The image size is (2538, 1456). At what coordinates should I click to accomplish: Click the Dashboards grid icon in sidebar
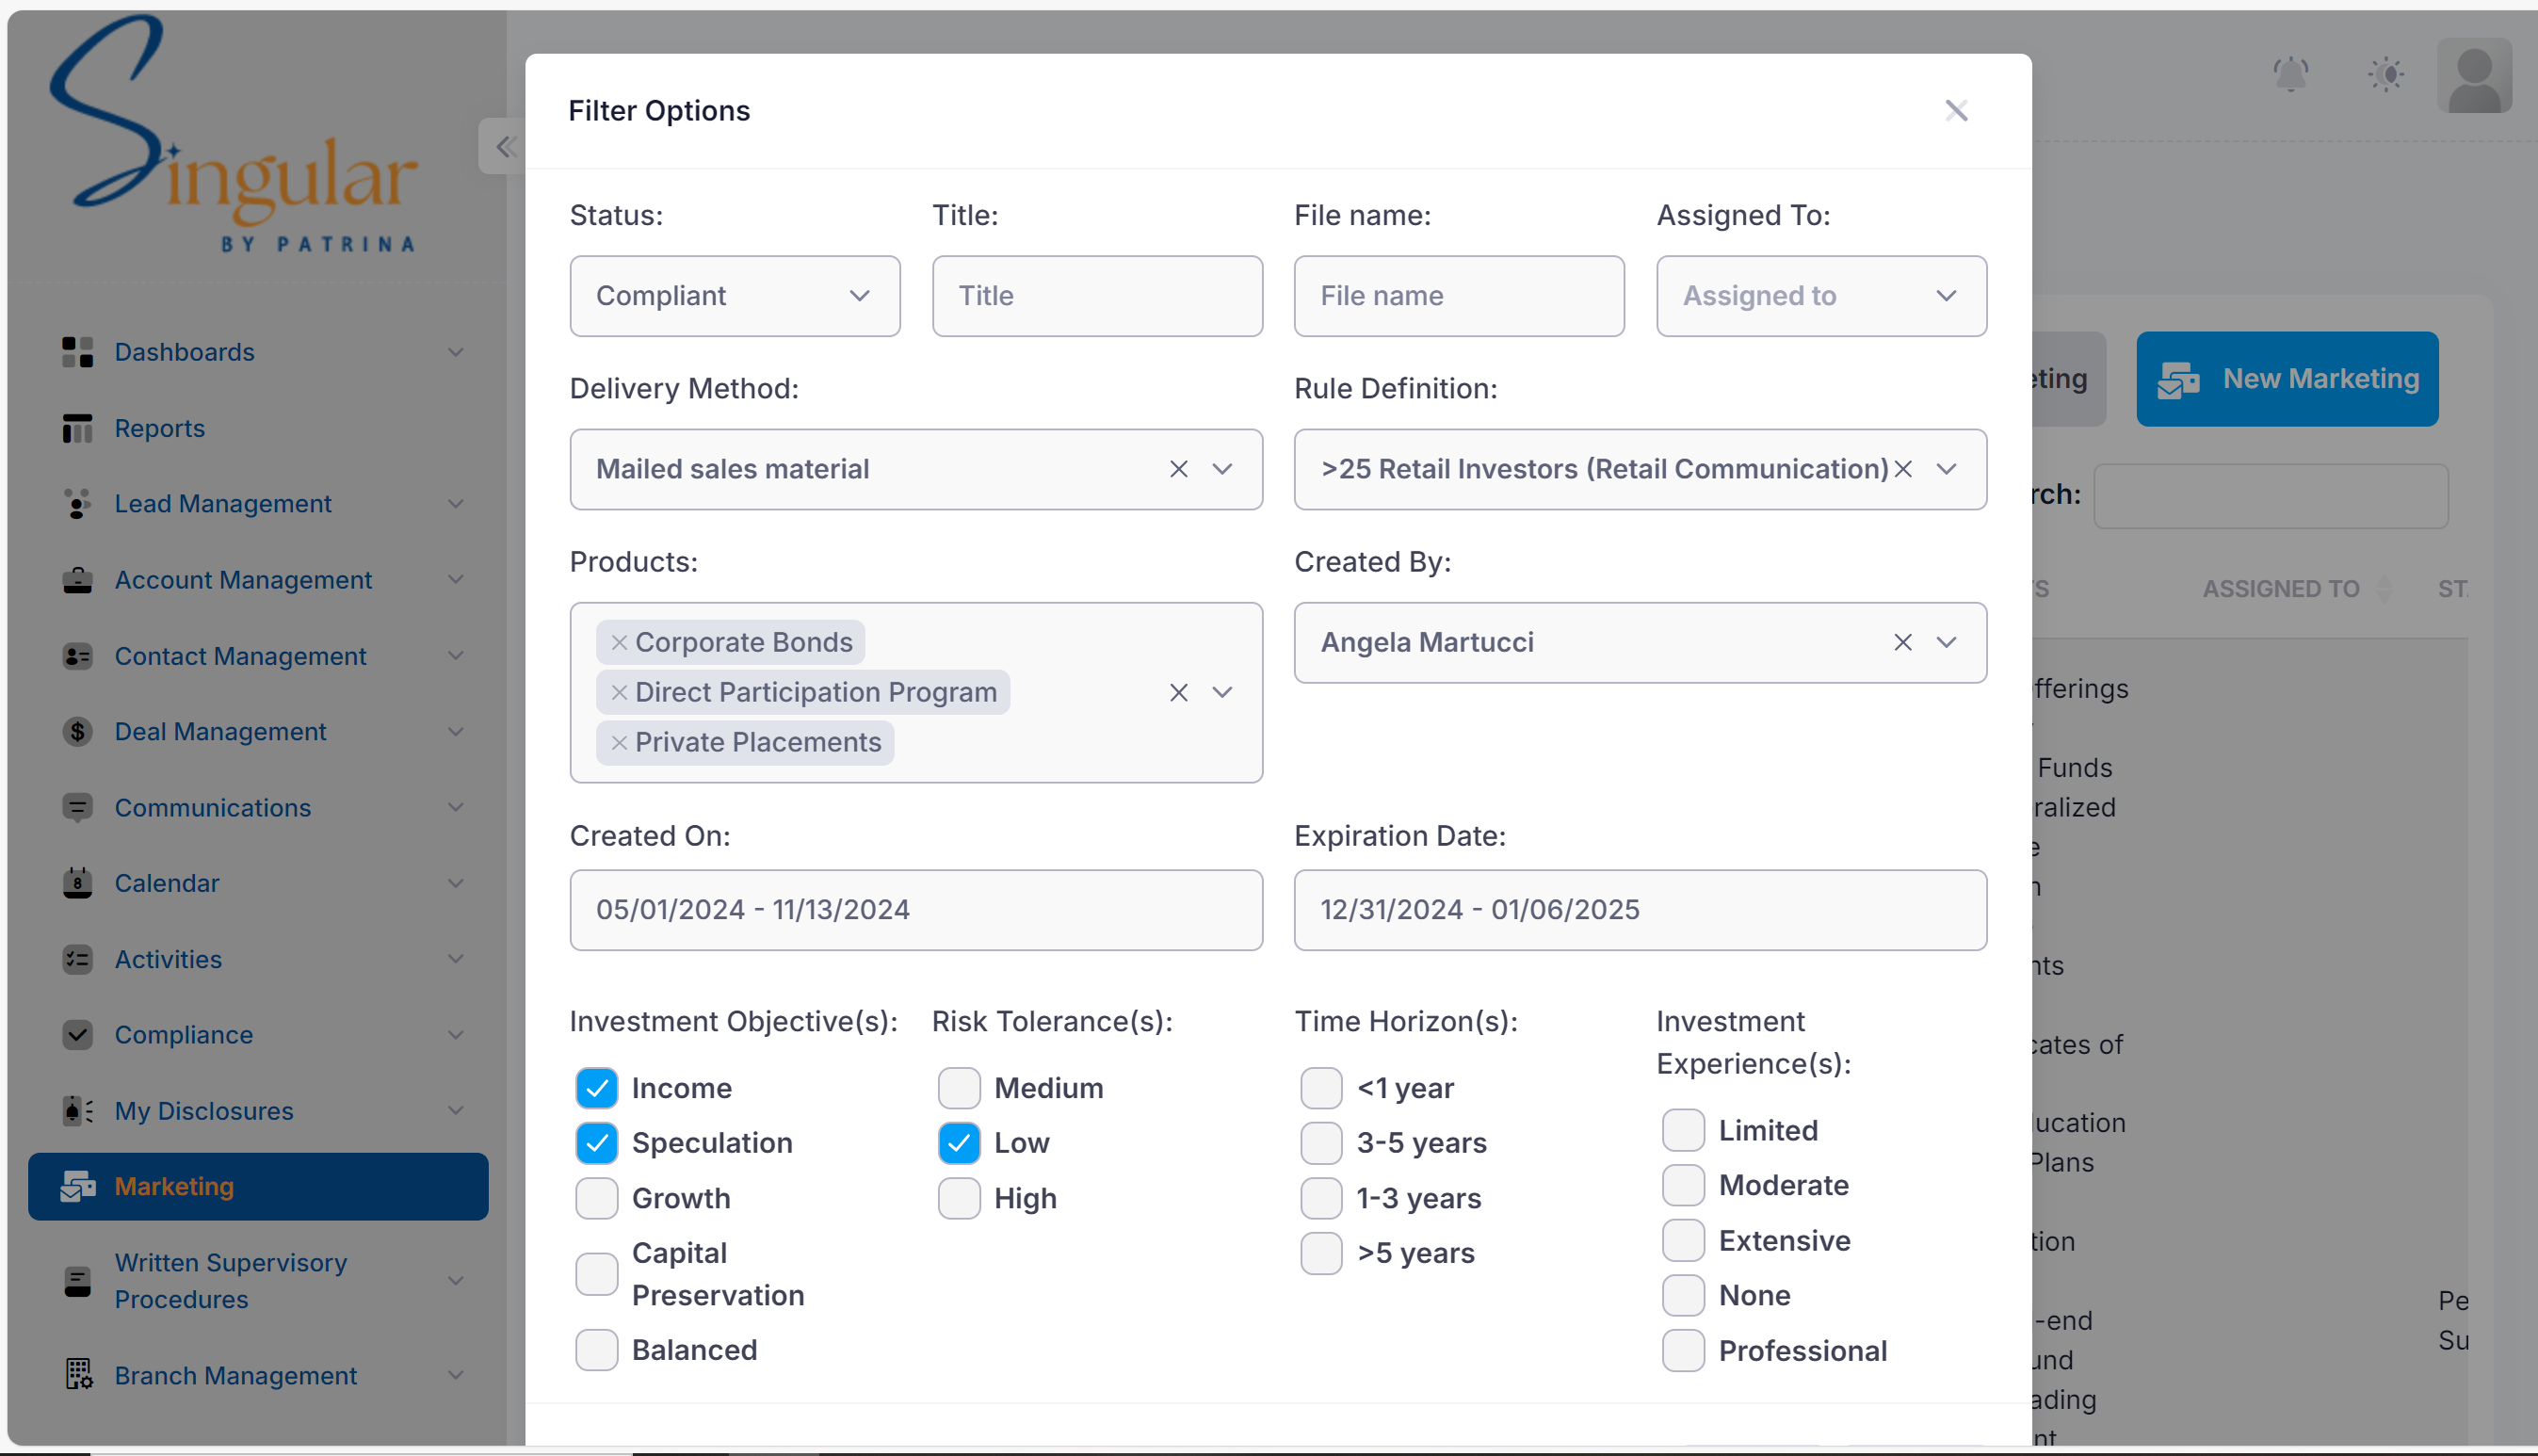point(77,352)
